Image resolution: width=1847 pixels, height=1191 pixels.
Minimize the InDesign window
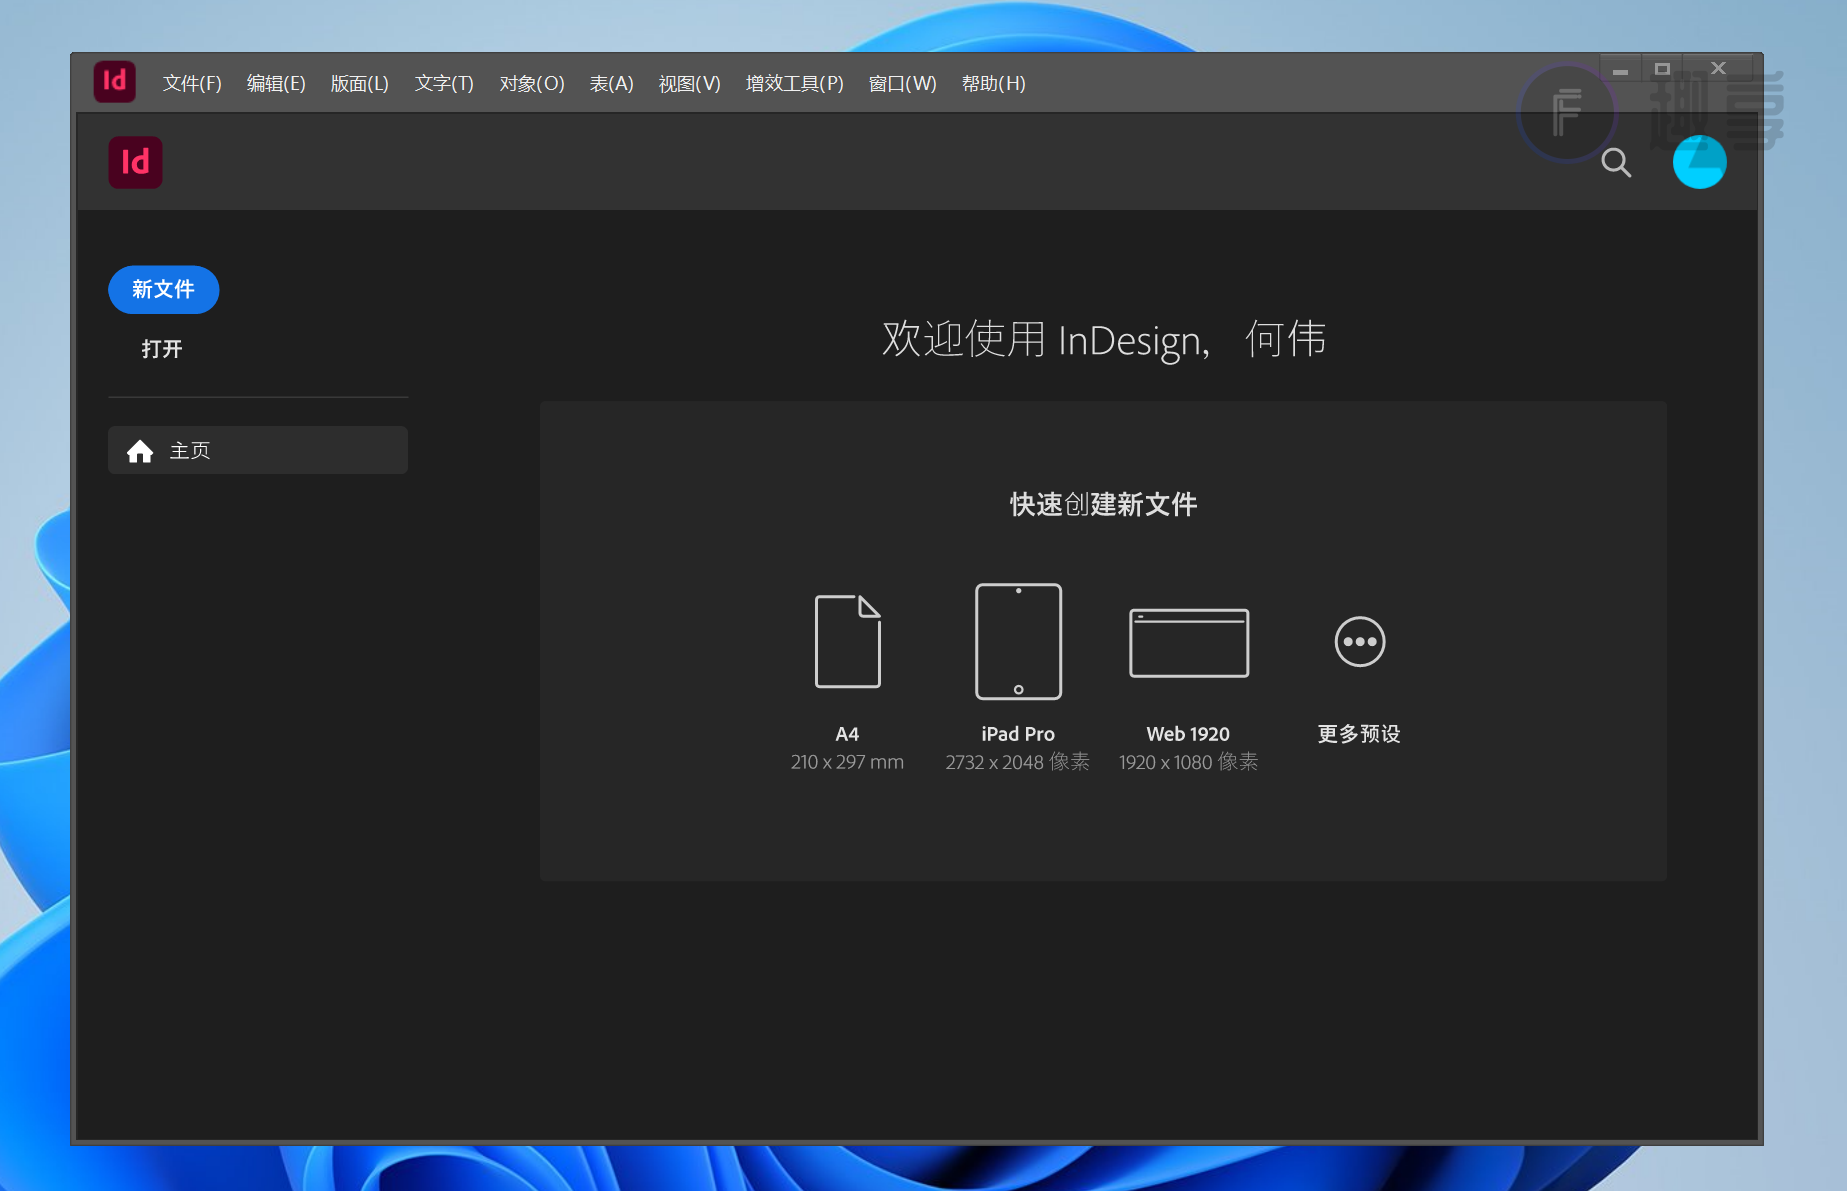[x=1620, y=69]
